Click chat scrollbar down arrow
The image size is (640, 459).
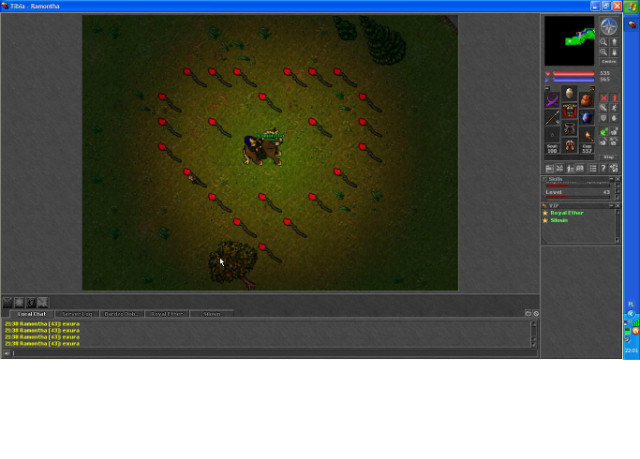coord(533,345)
